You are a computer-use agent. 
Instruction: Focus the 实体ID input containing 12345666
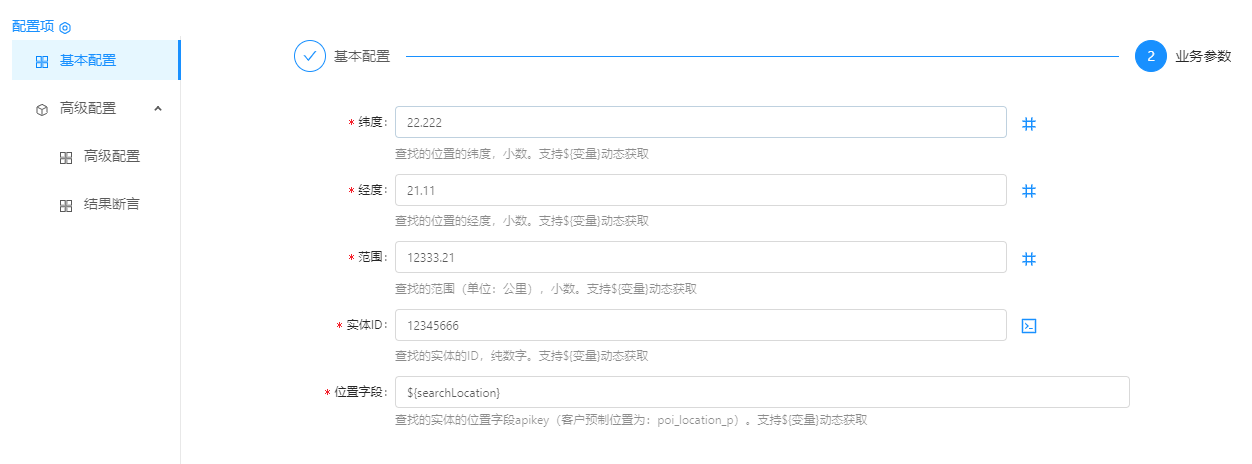tap(700, 325)
